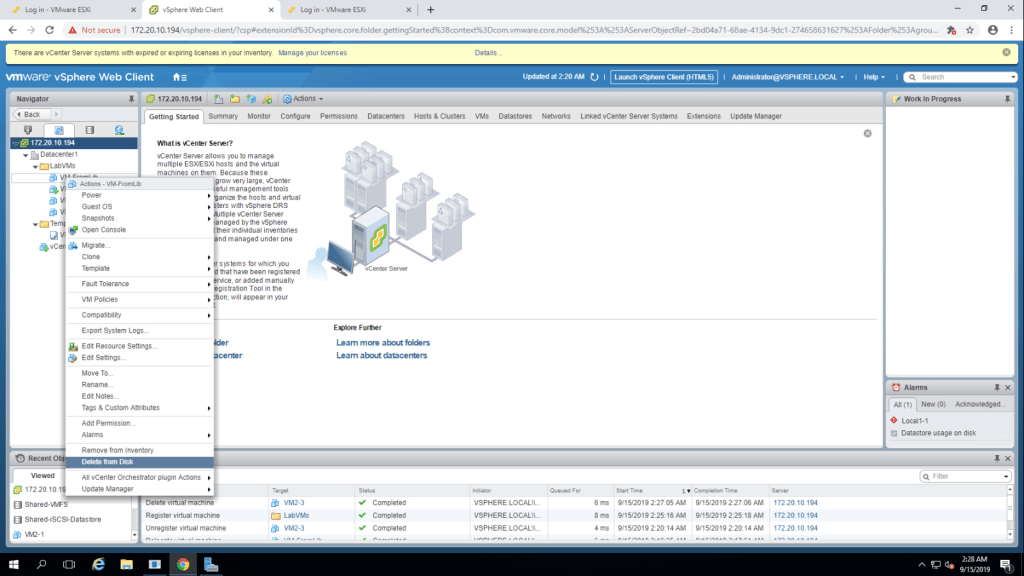
Task: Open the Administrator@VSPHERE.LOCAL user dropdown
Action: (x=788, y=77)
